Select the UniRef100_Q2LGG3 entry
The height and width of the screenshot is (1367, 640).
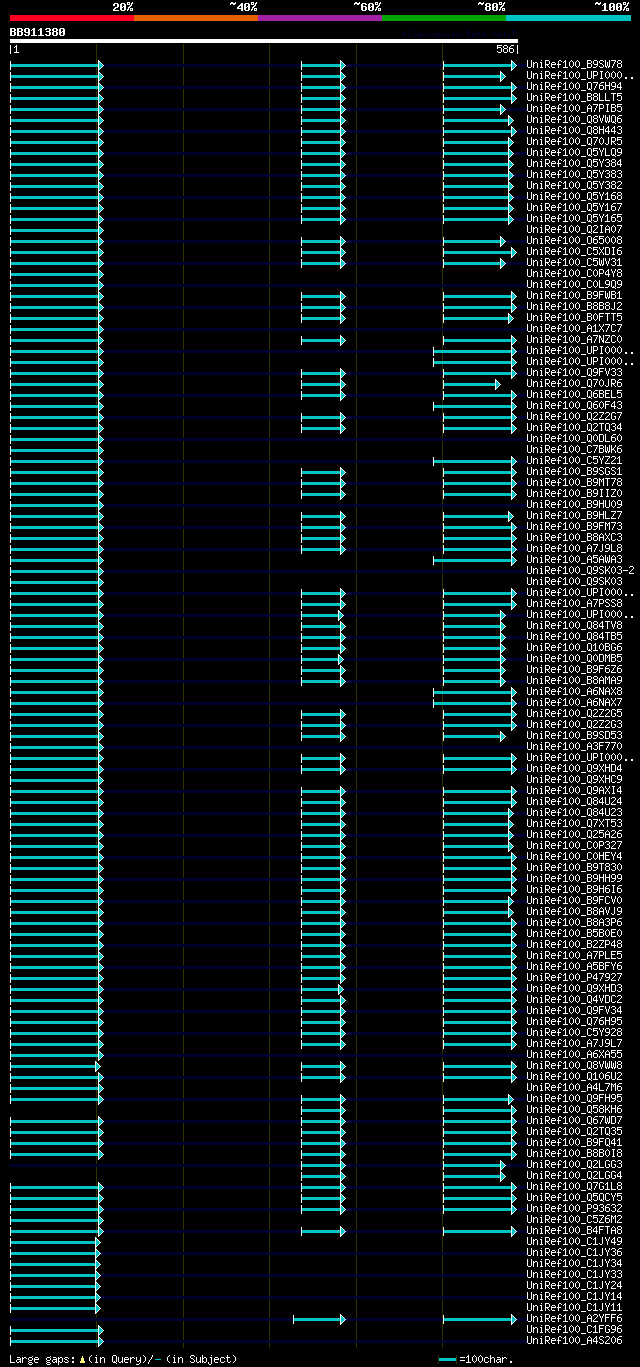(x=574, y=1164)
